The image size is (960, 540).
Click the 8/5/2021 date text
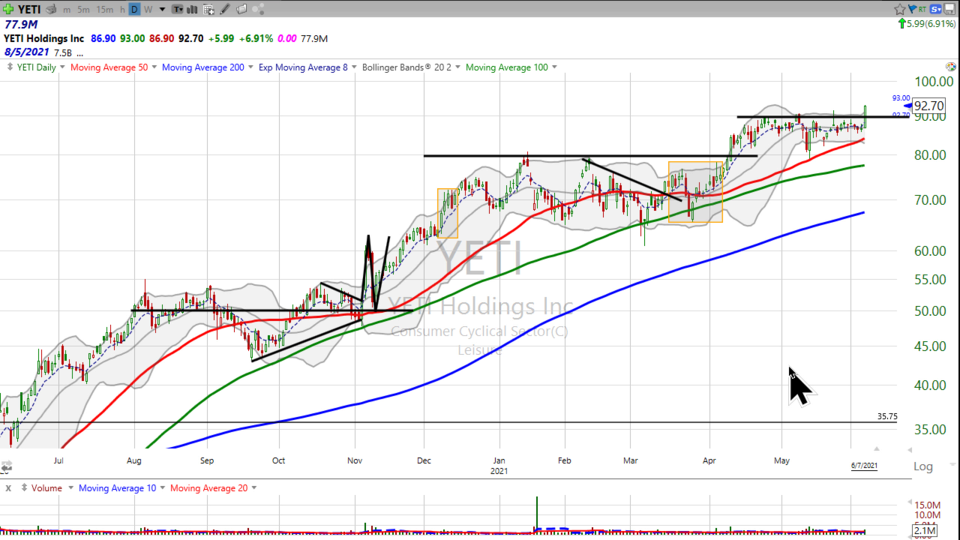click(26, 52)
